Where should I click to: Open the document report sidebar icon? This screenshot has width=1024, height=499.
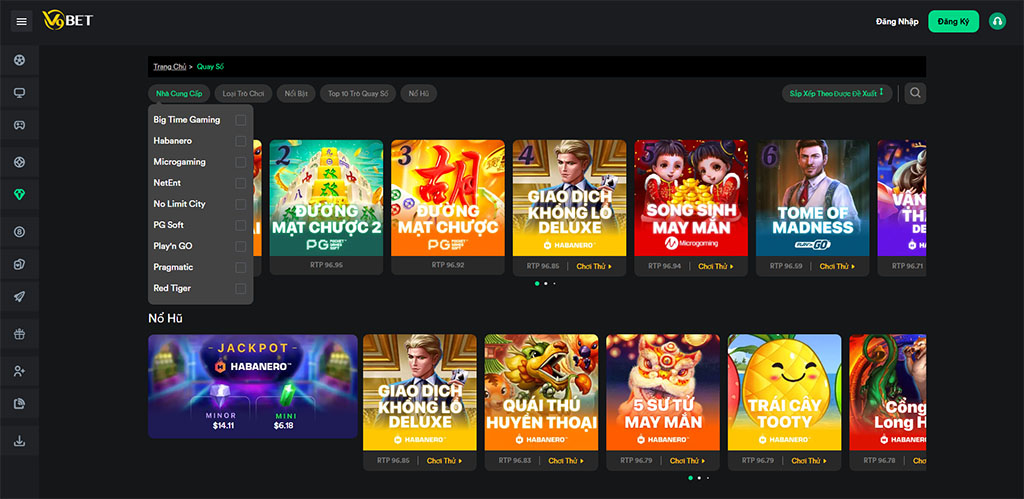coord(20,404)
